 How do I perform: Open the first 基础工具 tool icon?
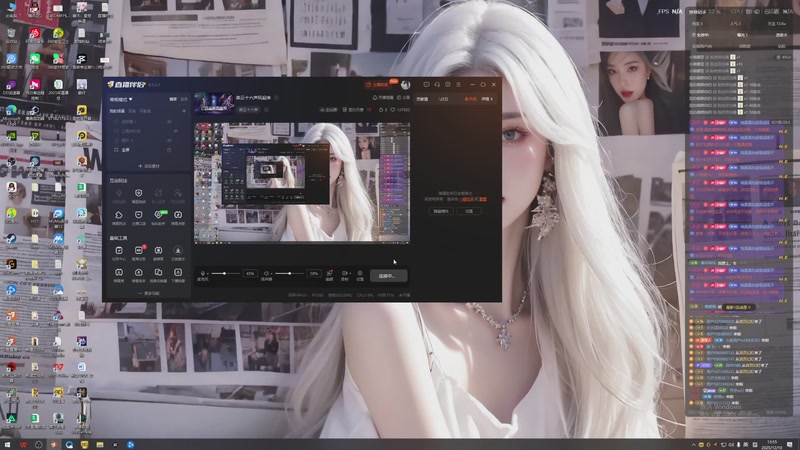[118, 252]
